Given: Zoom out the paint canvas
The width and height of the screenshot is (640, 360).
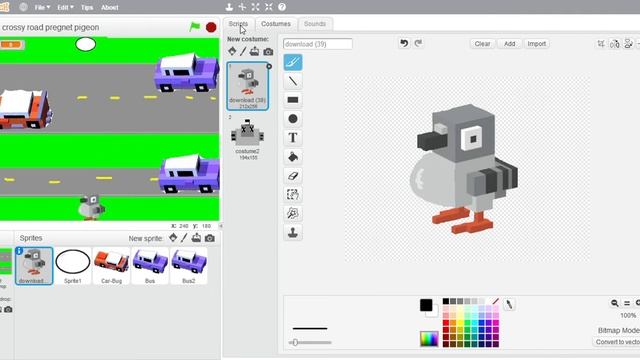Looking at the screenshot, I should coord(614,303).
